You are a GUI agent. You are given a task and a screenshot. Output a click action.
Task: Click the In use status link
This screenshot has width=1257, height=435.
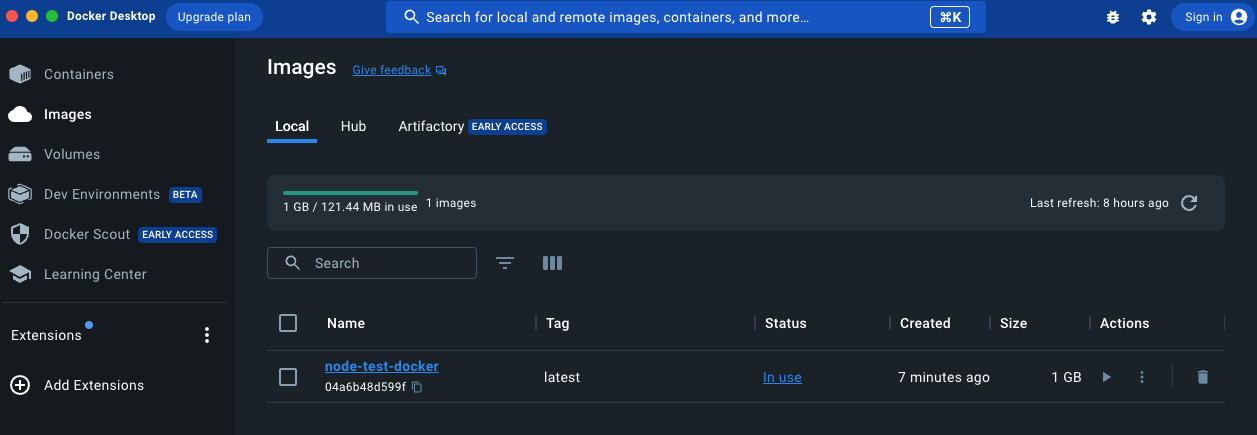coord(782,377)
